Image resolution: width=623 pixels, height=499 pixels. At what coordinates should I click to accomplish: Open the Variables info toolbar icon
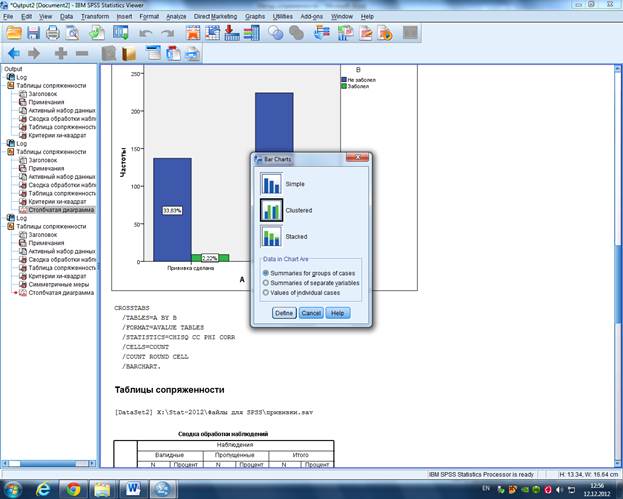coord(252,33)
